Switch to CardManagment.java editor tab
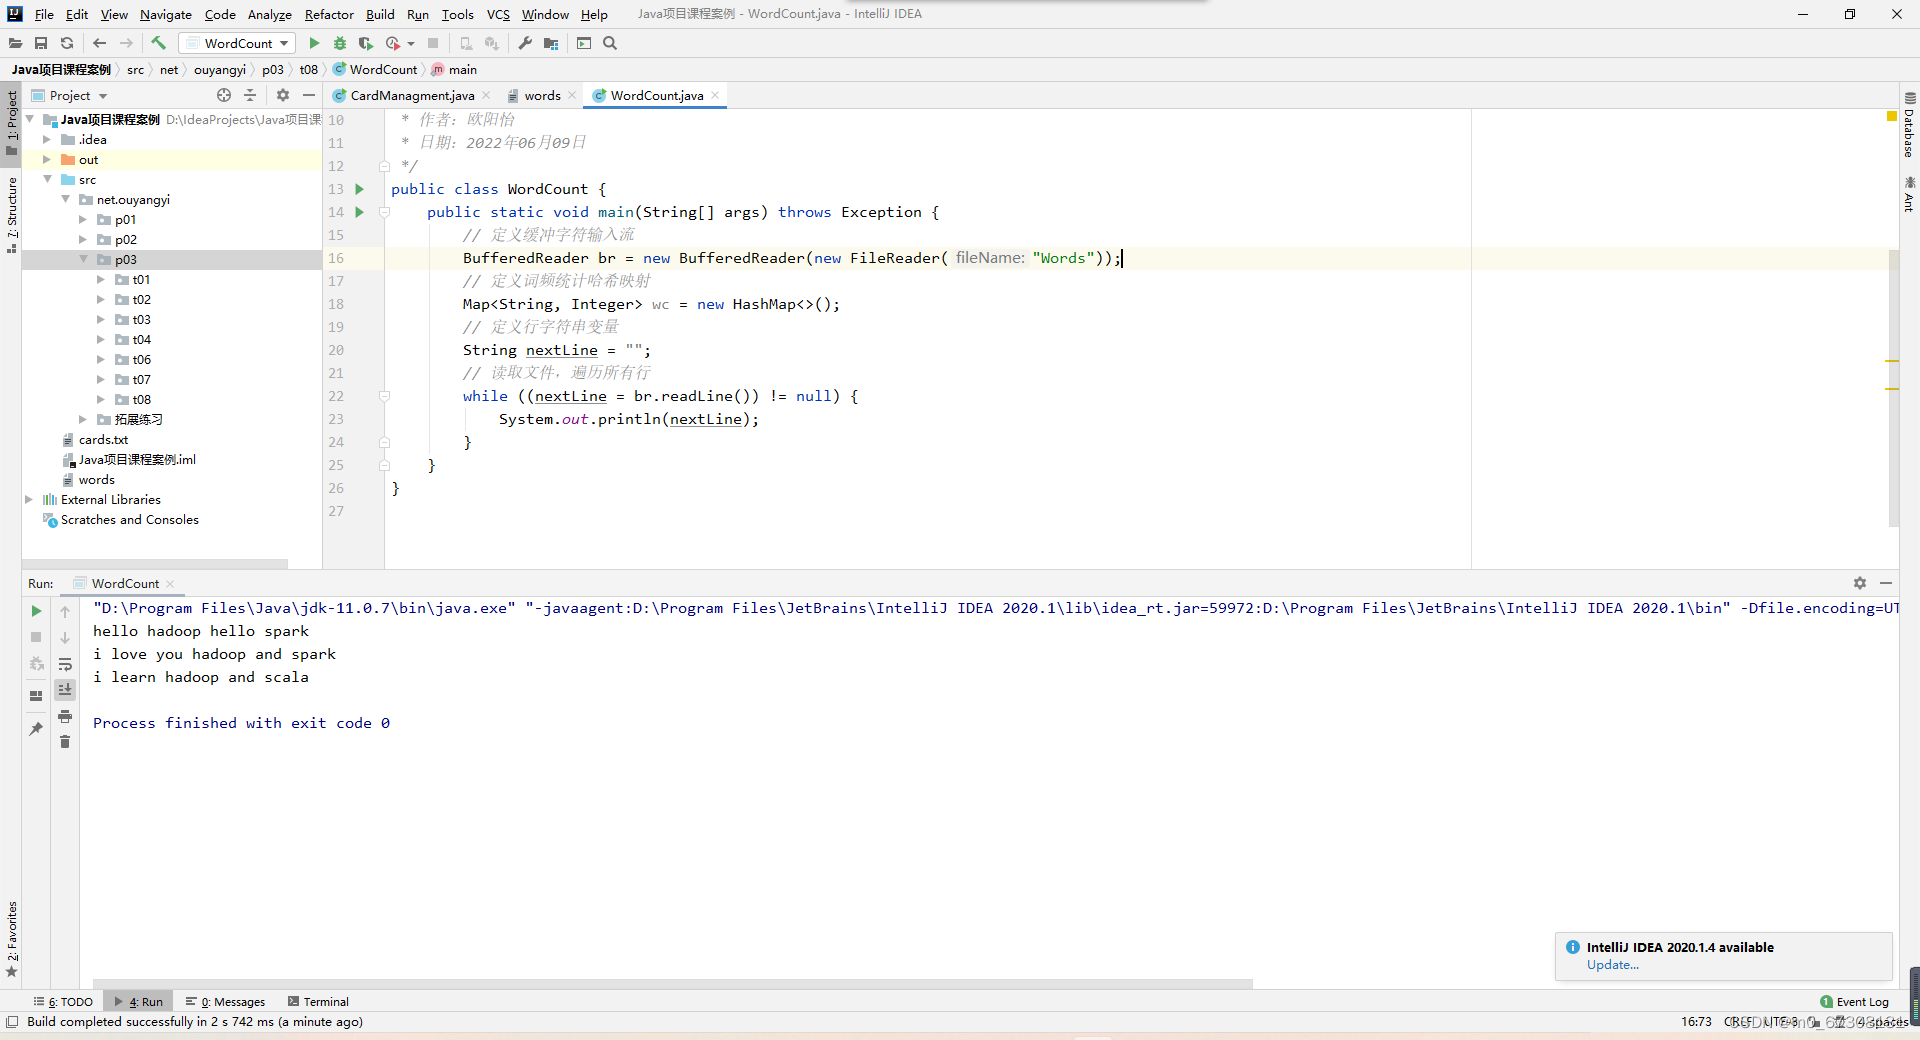 [x=412, y=95]
